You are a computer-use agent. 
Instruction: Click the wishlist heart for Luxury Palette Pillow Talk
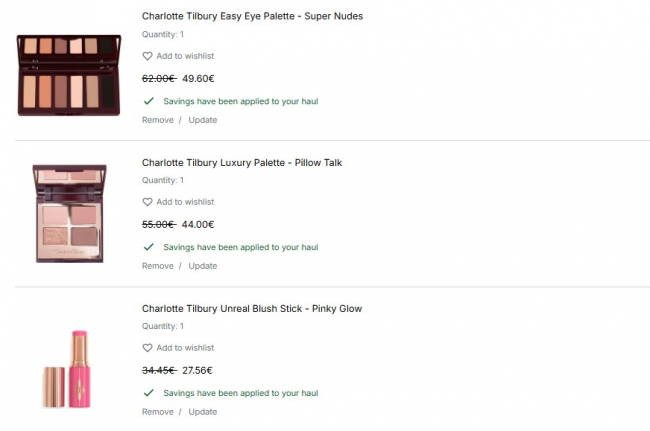(x=147, y=202)
